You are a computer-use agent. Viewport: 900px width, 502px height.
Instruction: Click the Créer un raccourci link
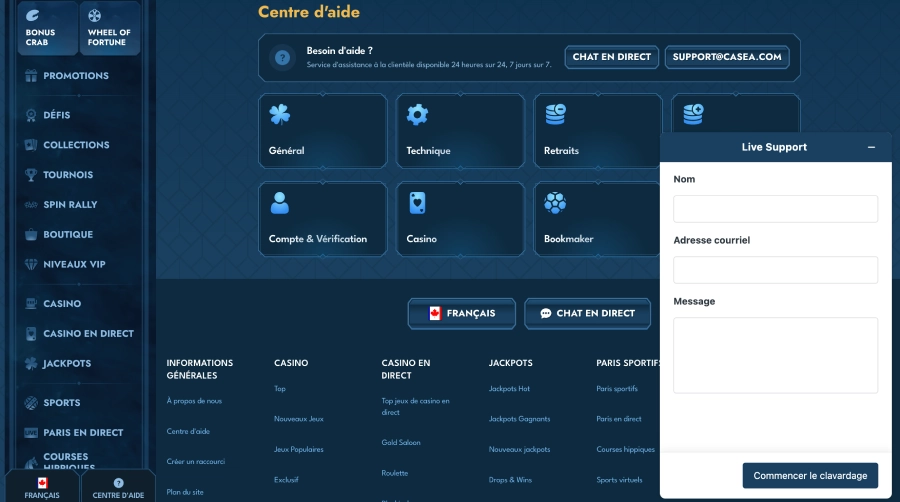click(196, 461)
